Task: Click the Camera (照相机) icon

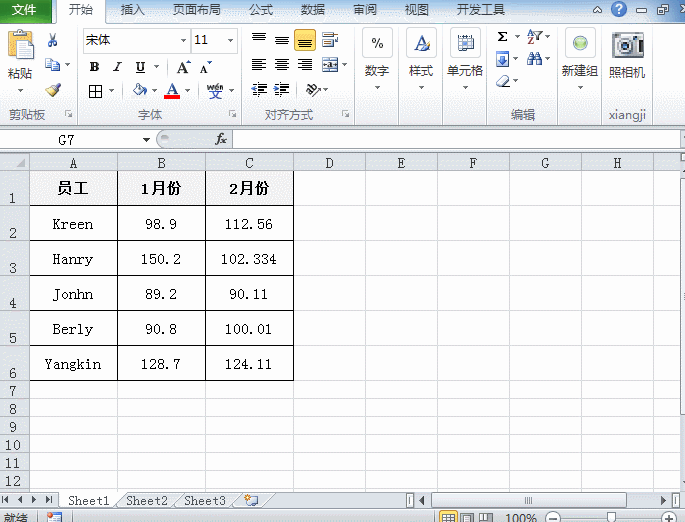Action: [627, 45]
